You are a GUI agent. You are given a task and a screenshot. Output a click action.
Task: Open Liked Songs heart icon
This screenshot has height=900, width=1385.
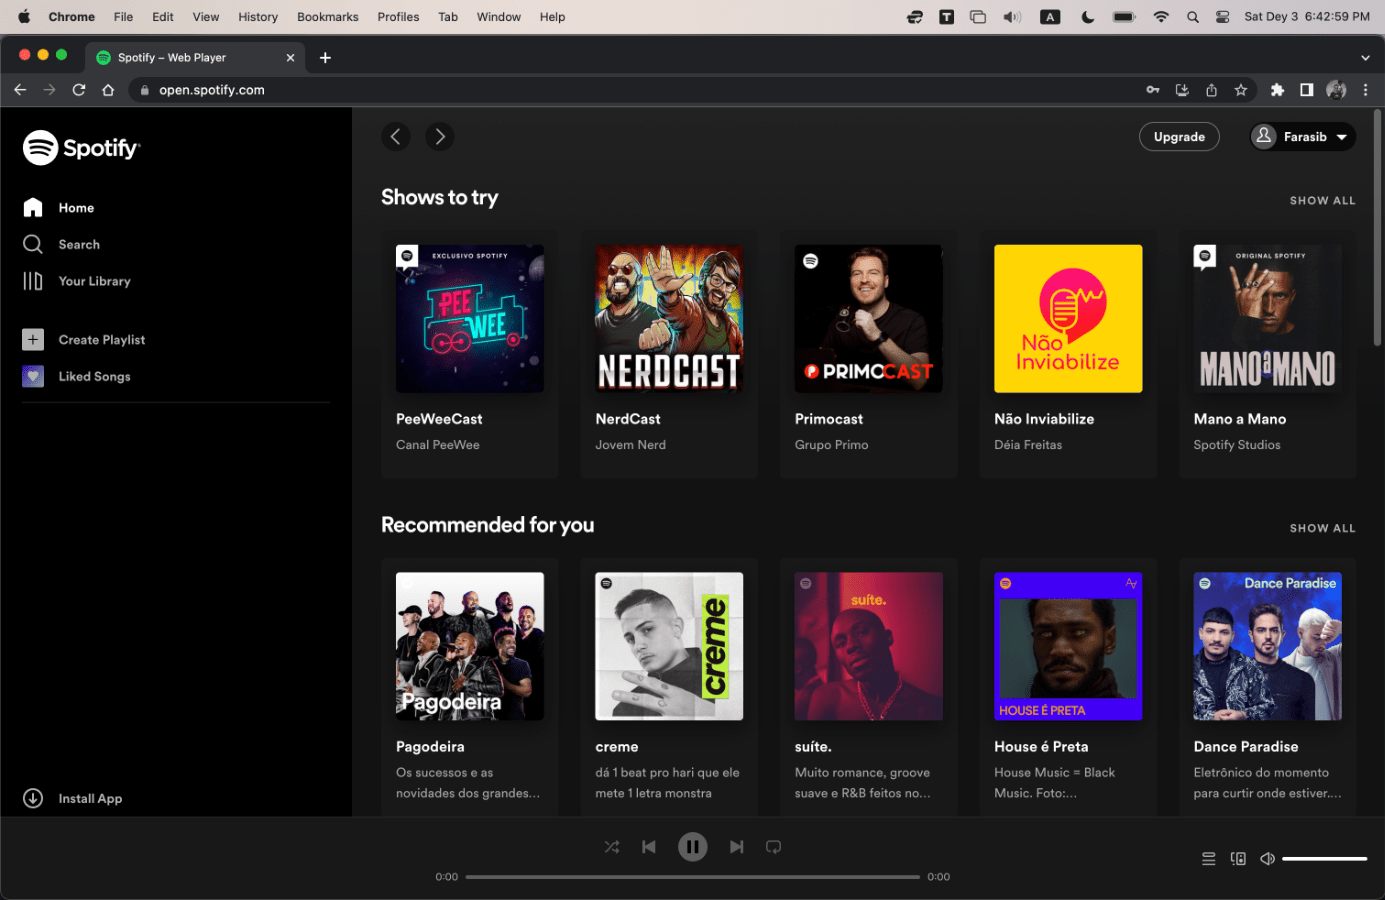[x=33, y=377]
